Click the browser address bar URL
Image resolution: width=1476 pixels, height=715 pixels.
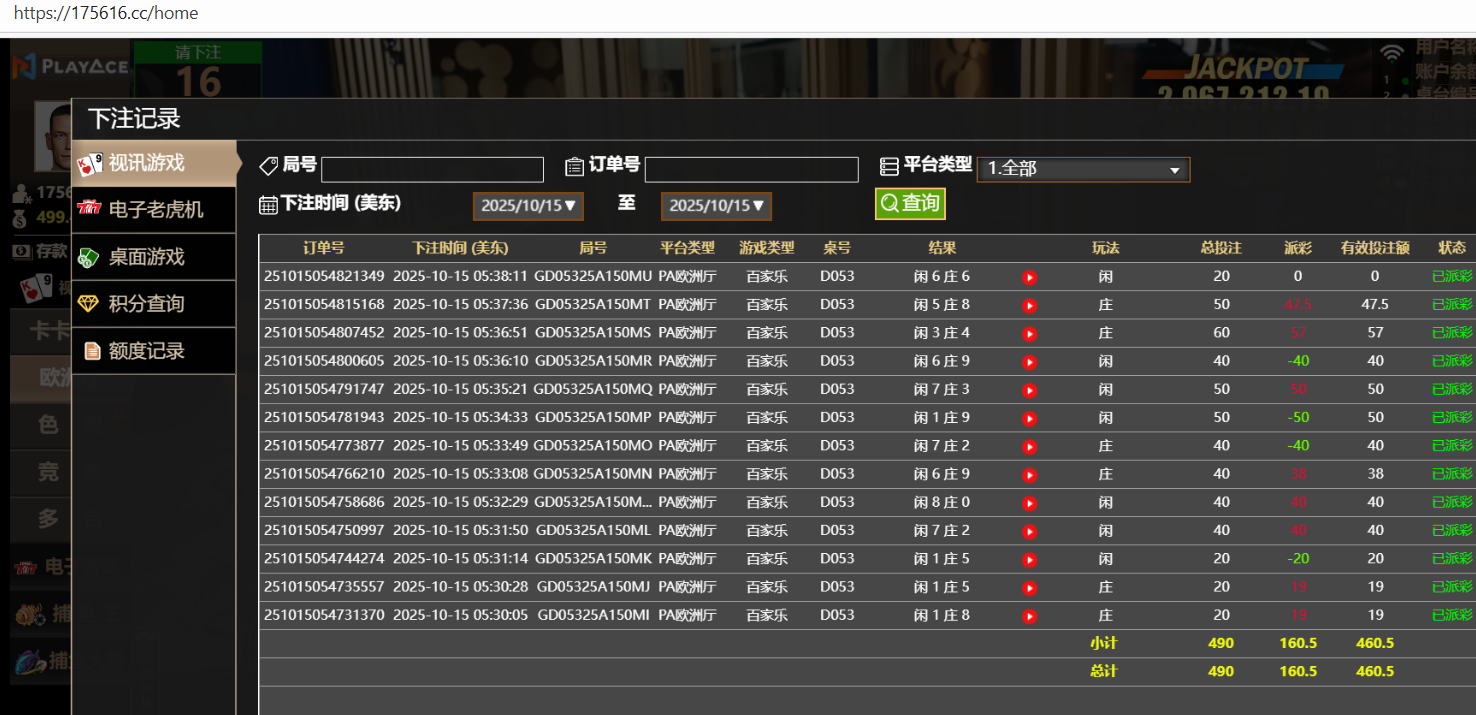106,14
